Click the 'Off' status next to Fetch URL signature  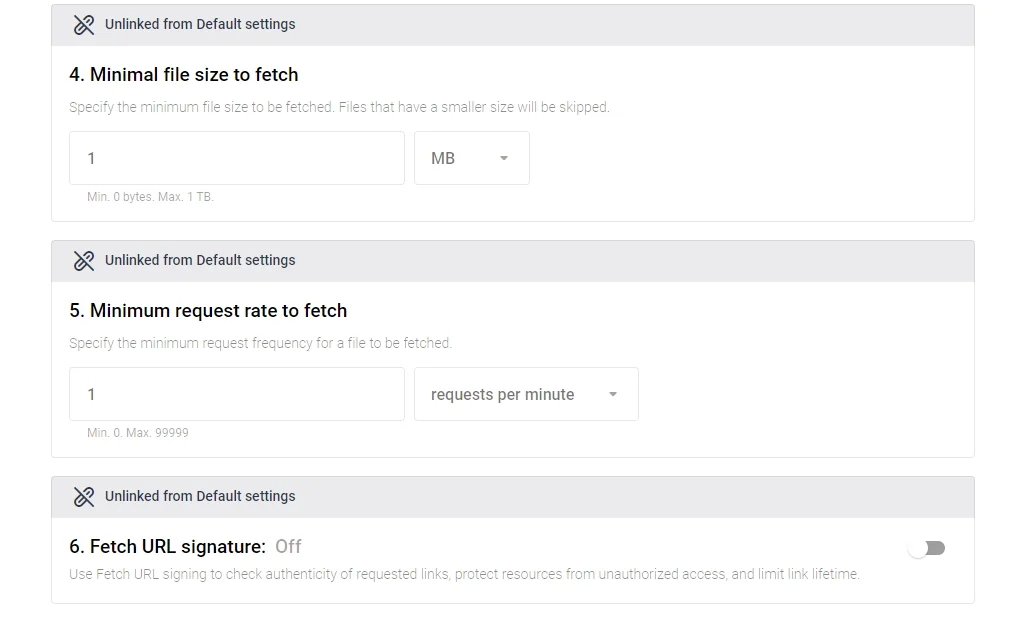click(x=288, y=547)
